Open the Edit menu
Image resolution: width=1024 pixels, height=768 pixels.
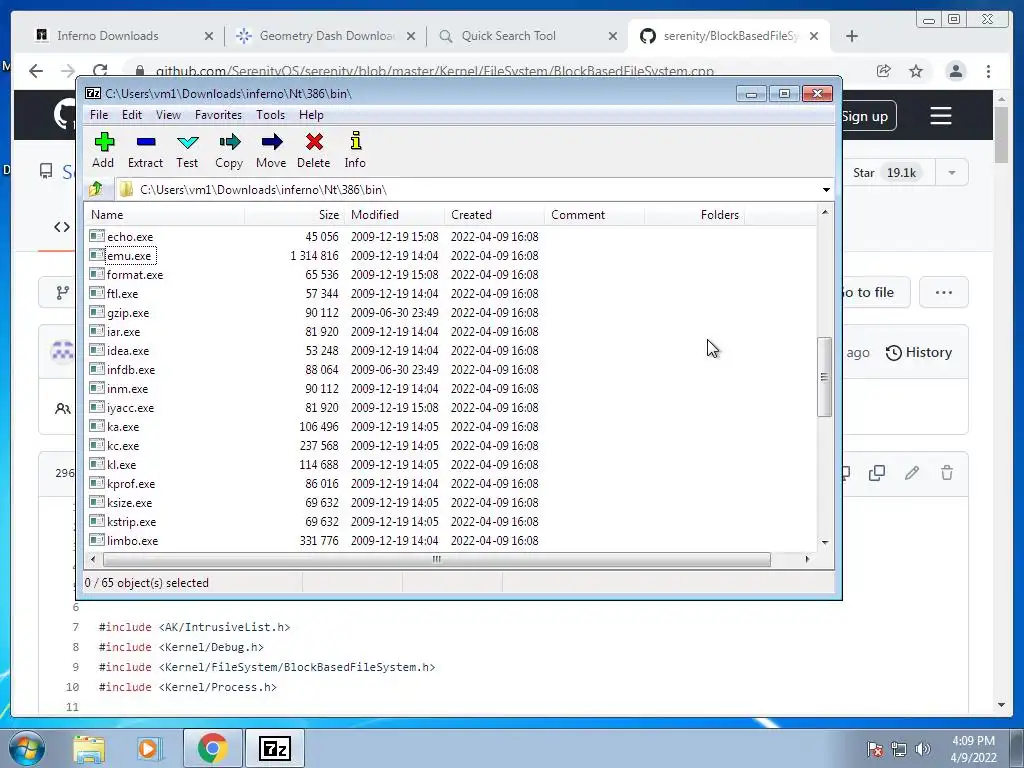(132, 115)
